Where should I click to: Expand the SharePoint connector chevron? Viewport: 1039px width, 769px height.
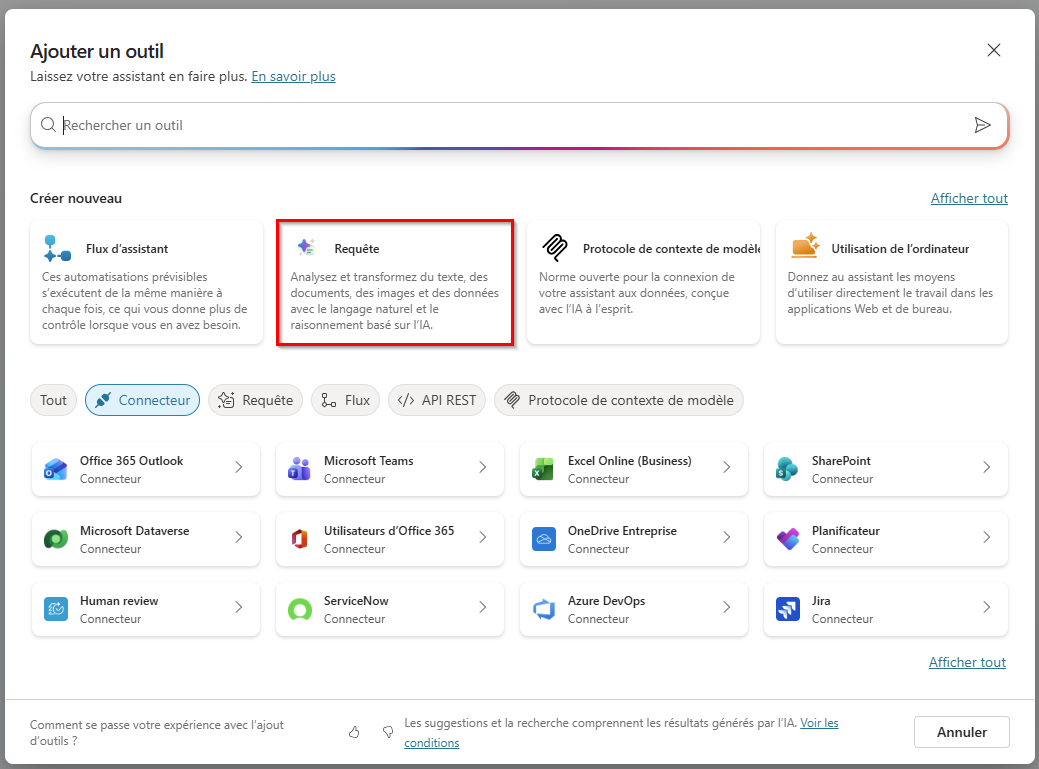click(x=987, y=467)
